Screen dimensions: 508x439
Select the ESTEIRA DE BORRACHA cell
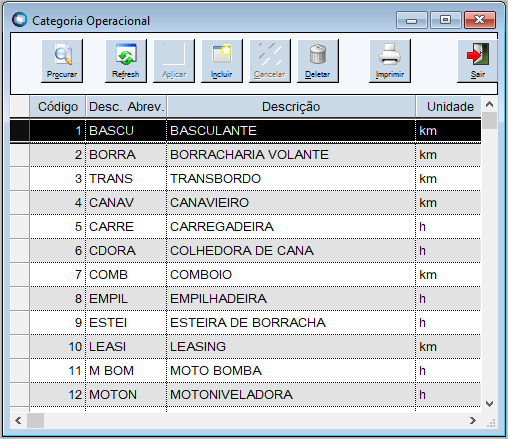(291, 323)
